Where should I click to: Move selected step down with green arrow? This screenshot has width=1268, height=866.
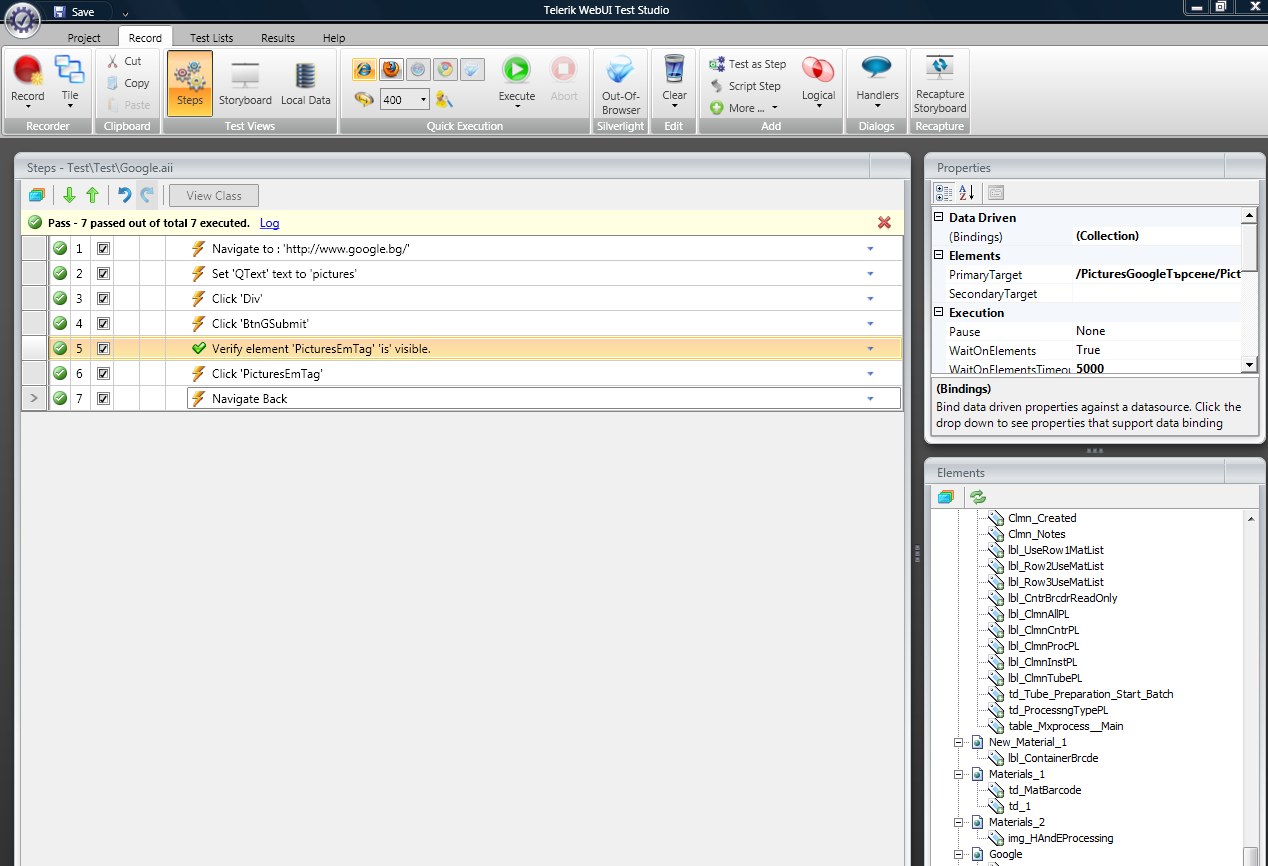tap(69, 195)
